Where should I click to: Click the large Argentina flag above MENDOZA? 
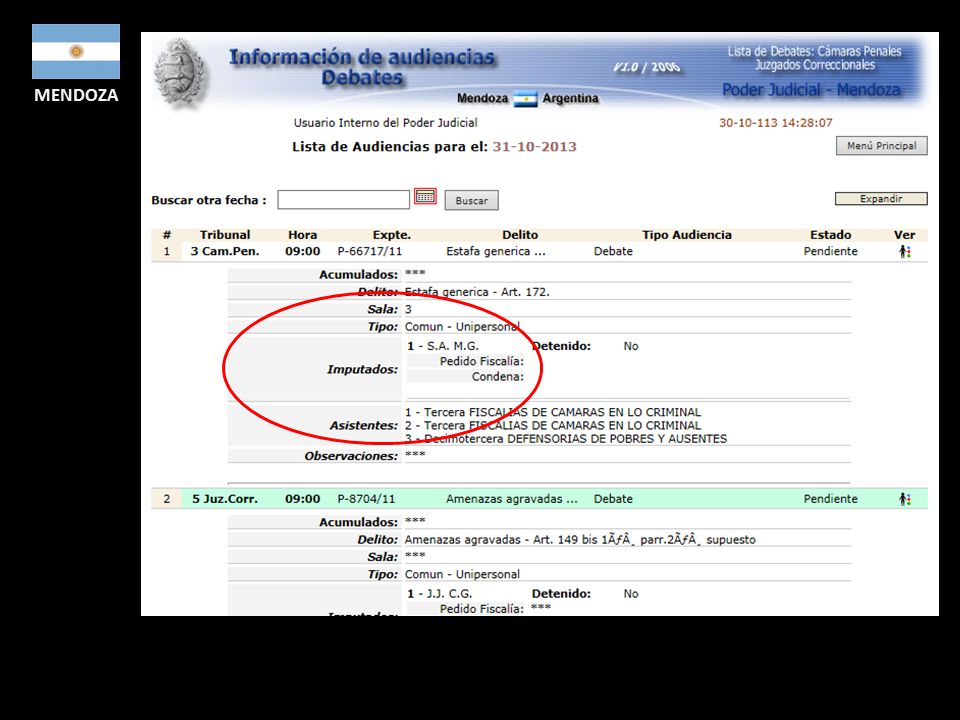(76, 51)
